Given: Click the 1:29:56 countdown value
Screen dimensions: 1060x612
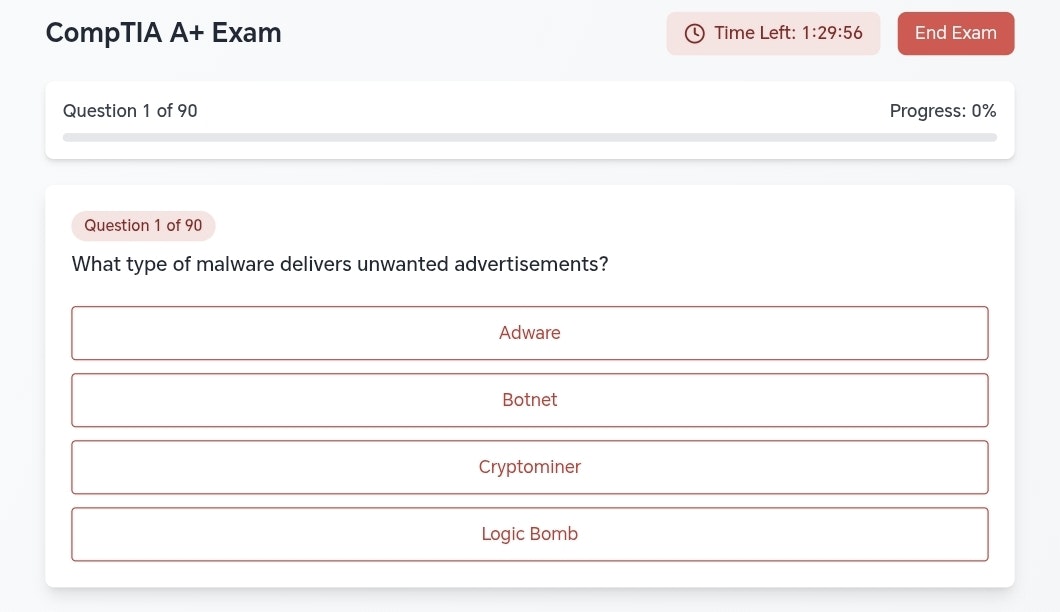Looking at the screenshot, I should coord(832,33).
